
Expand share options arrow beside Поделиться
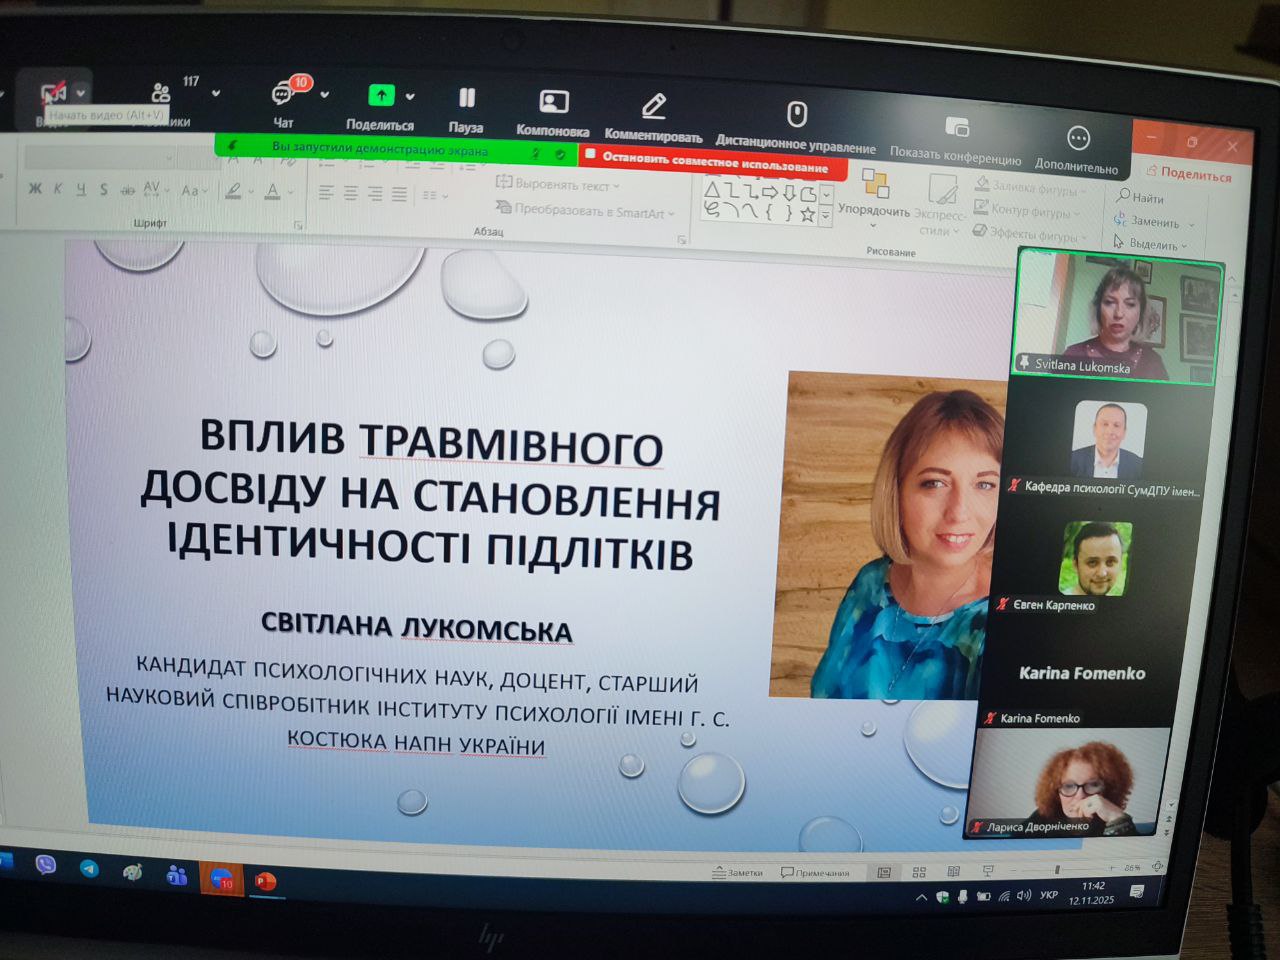(410, 97)
